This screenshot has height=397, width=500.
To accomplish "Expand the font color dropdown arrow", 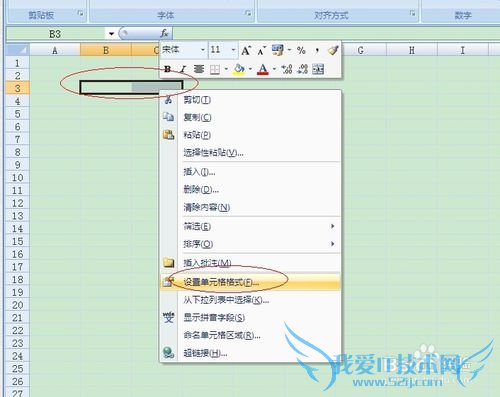I will 274,69.
